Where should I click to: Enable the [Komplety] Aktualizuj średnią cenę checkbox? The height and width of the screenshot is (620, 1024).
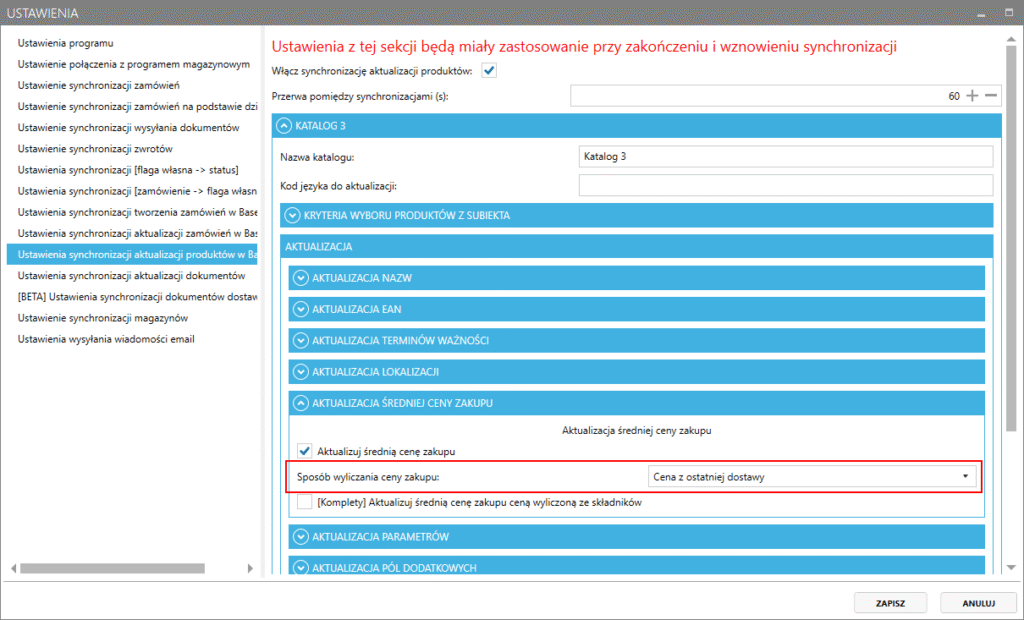tap(304, 502)
